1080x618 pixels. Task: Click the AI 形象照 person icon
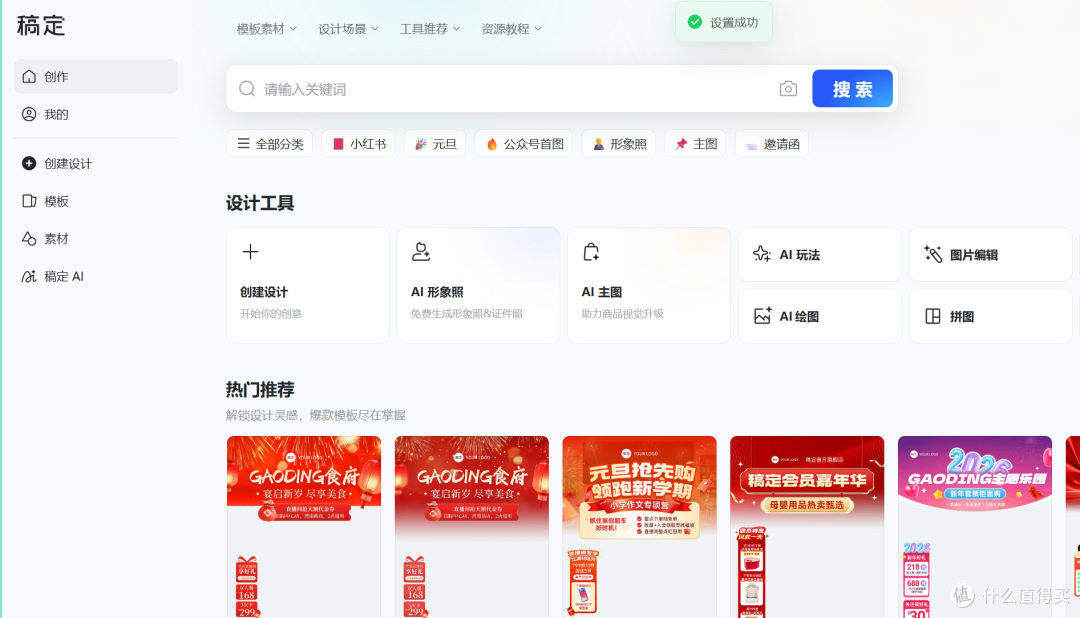click(x=421, y=251)
